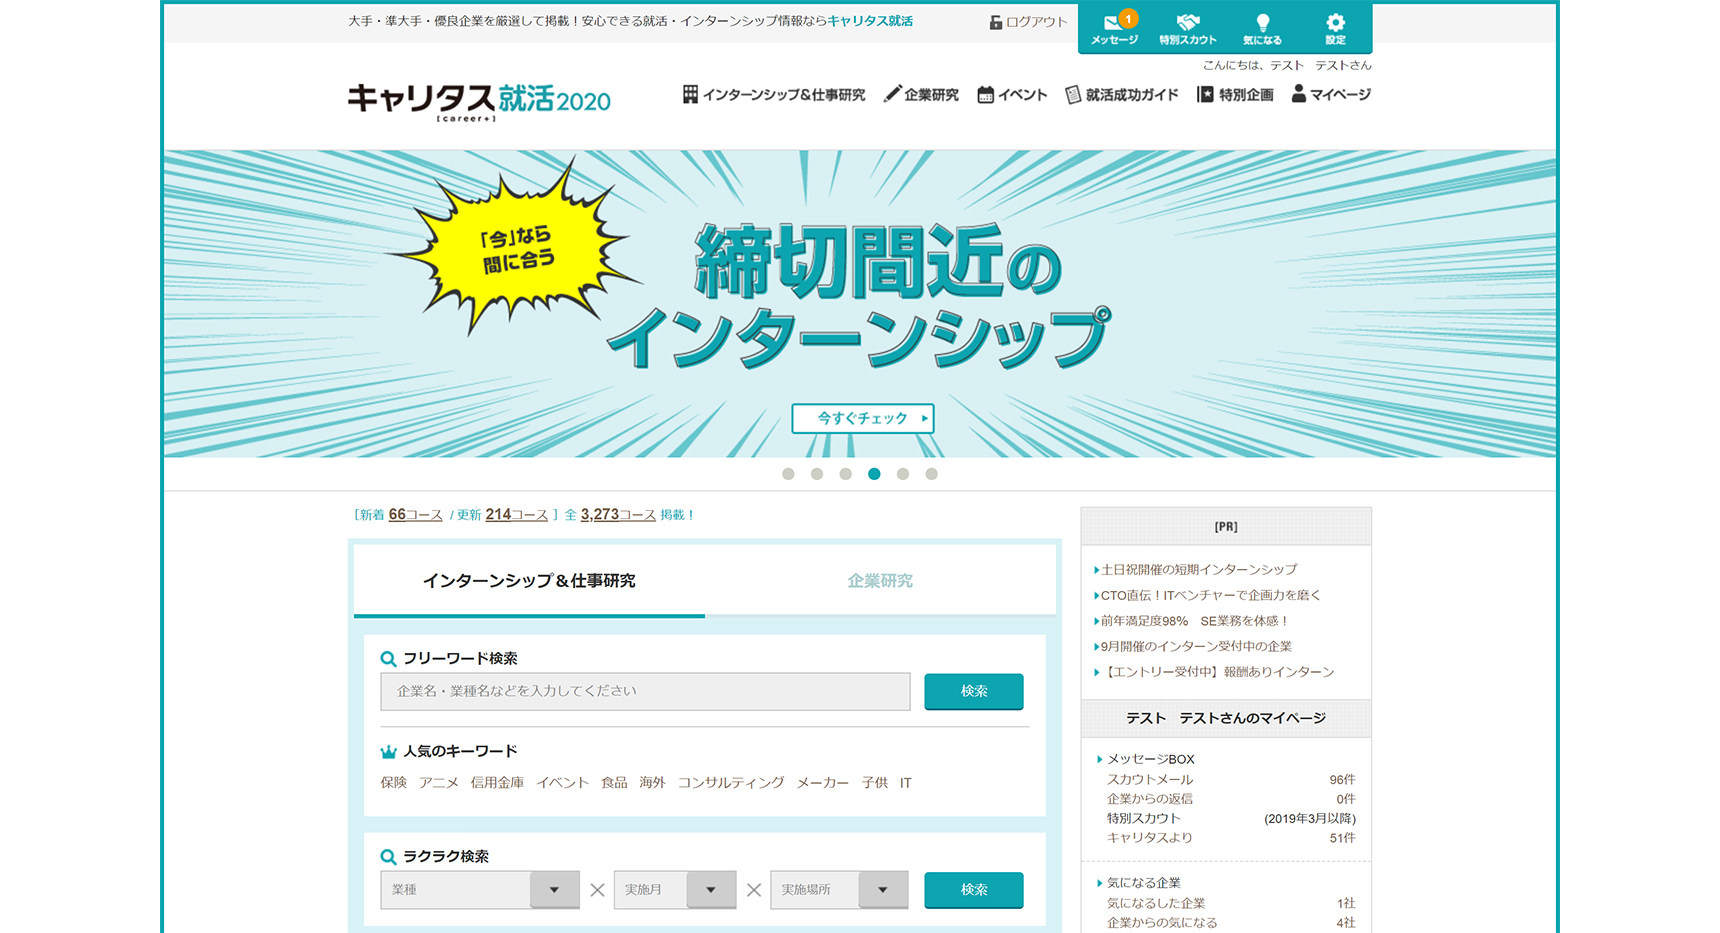
Task: Click the 食品 keyword
Action: tap(614, 783)
